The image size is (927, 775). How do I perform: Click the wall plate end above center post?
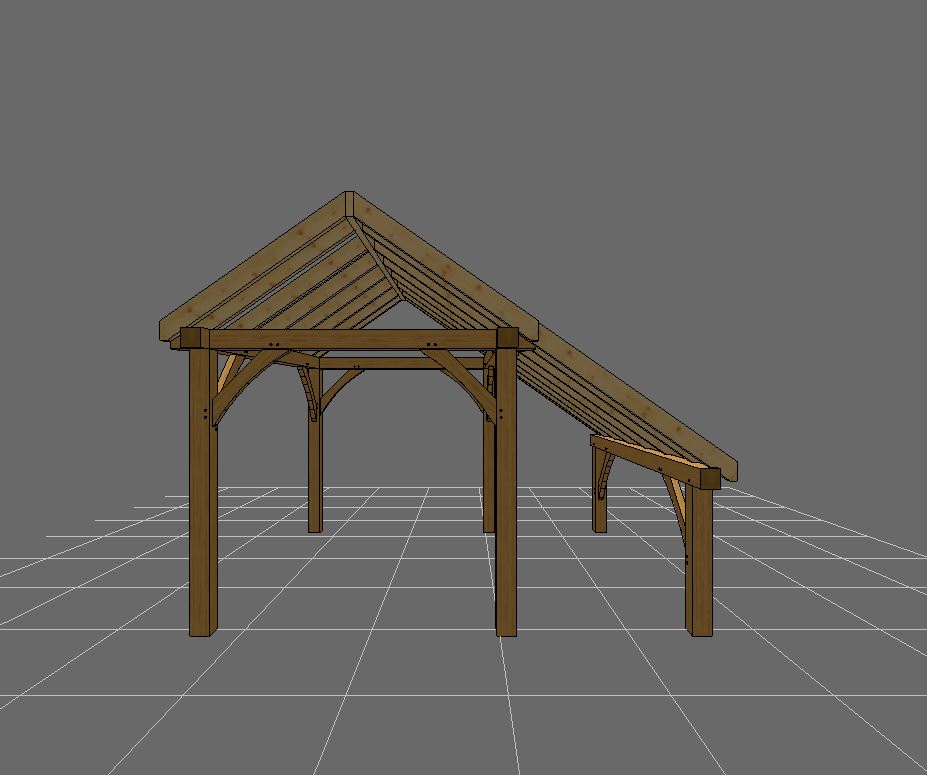pyautogui.click(x=507, y=338)
